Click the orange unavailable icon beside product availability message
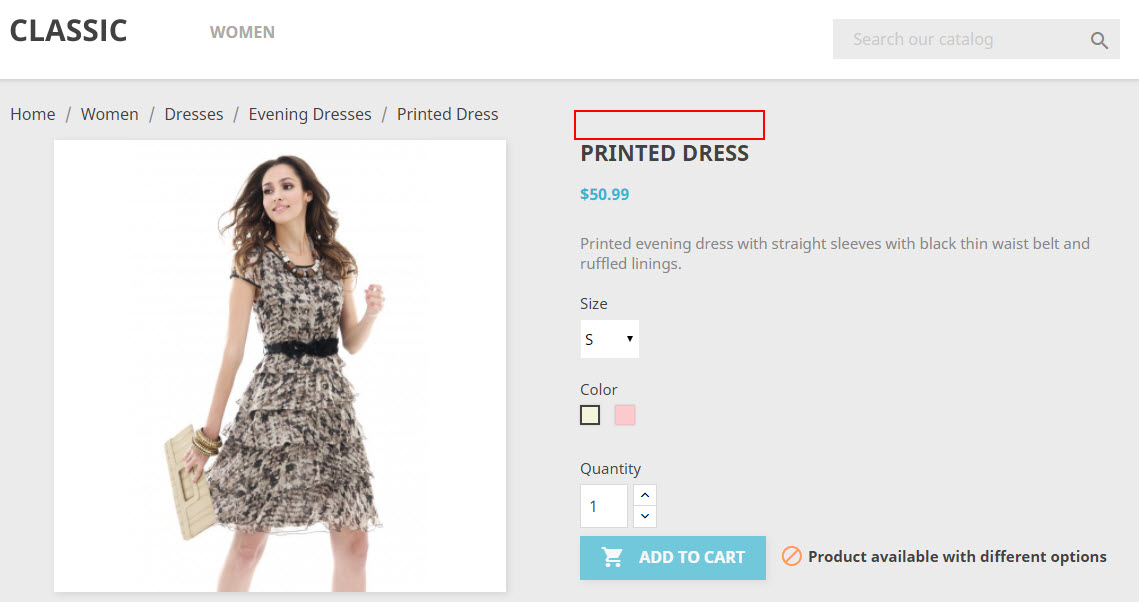1139x602 pixels. click(x=791, y=556)
